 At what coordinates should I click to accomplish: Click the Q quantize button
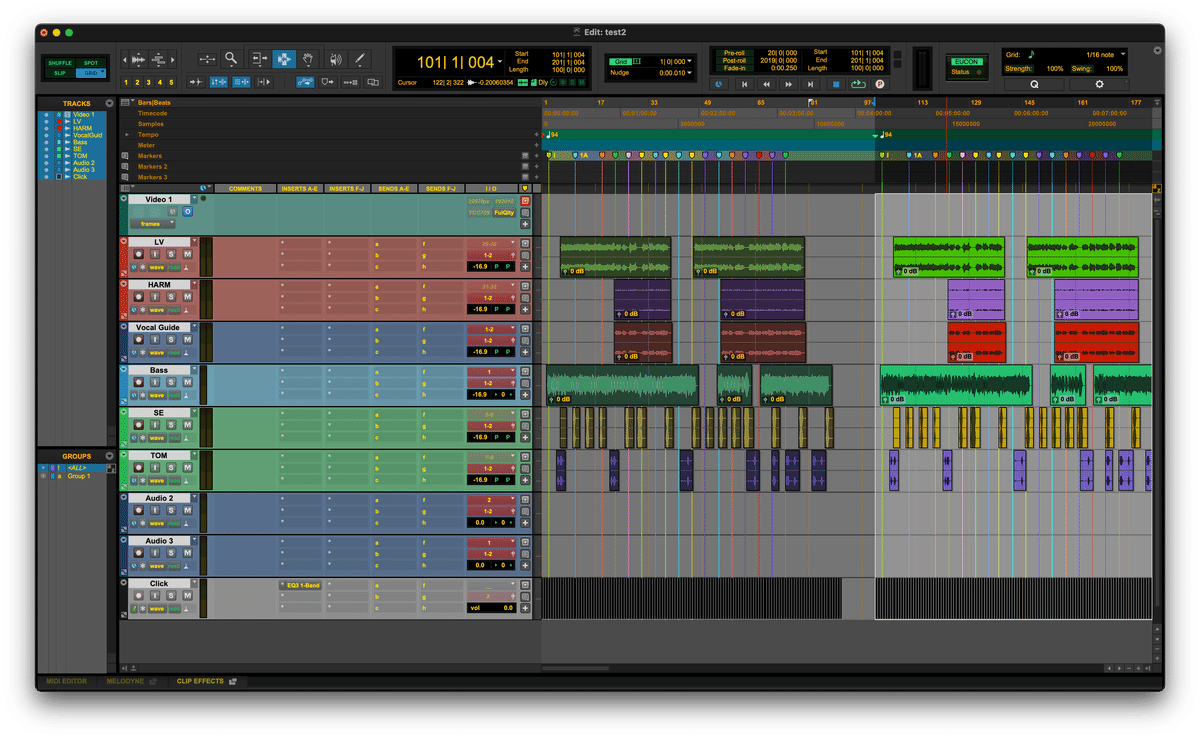coord(1034,85)
